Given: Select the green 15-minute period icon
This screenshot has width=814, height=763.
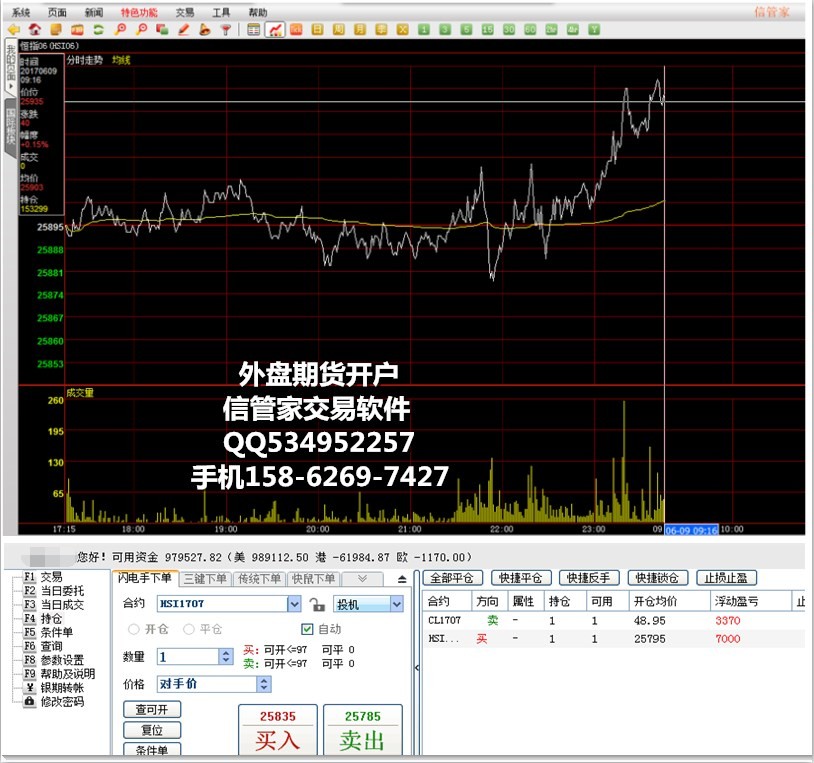Looking at the screenshot, I should point(488,30).
